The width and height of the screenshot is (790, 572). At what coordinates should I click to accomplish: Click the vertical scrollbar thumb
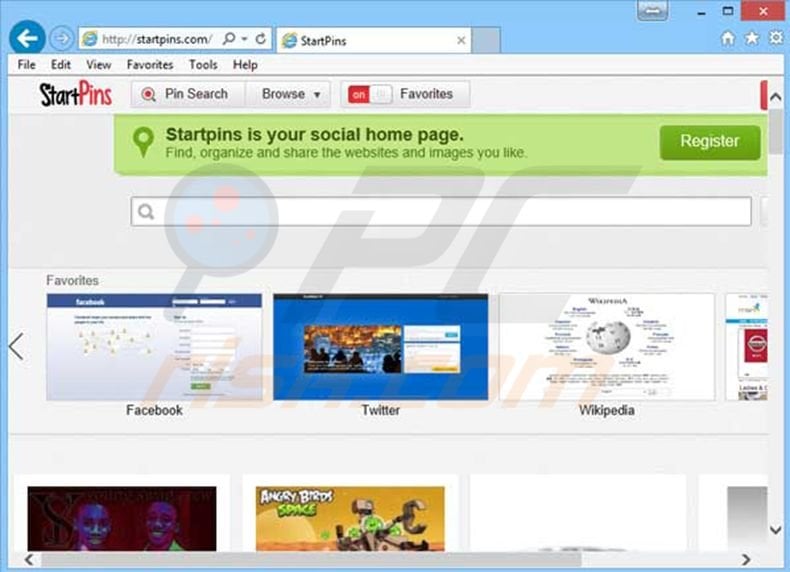[776, 132]
